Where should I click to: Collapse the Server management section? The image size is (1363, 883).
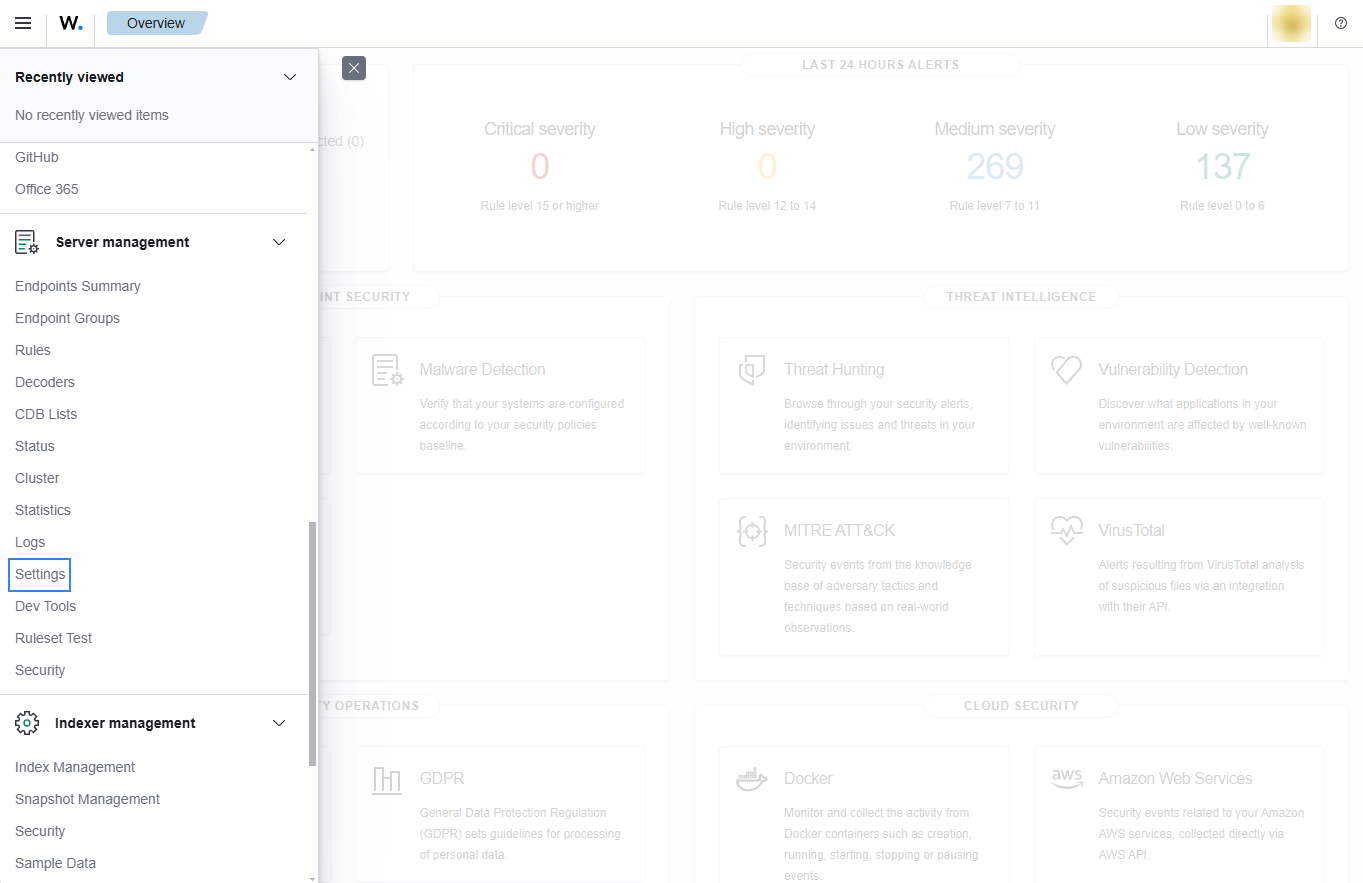tap(279, 242)
